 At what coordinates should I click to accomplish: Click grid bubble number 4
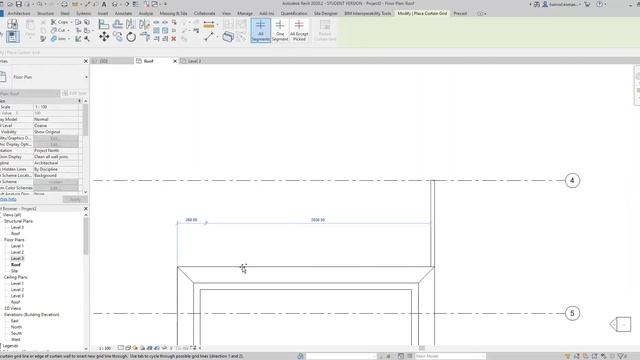572,180
